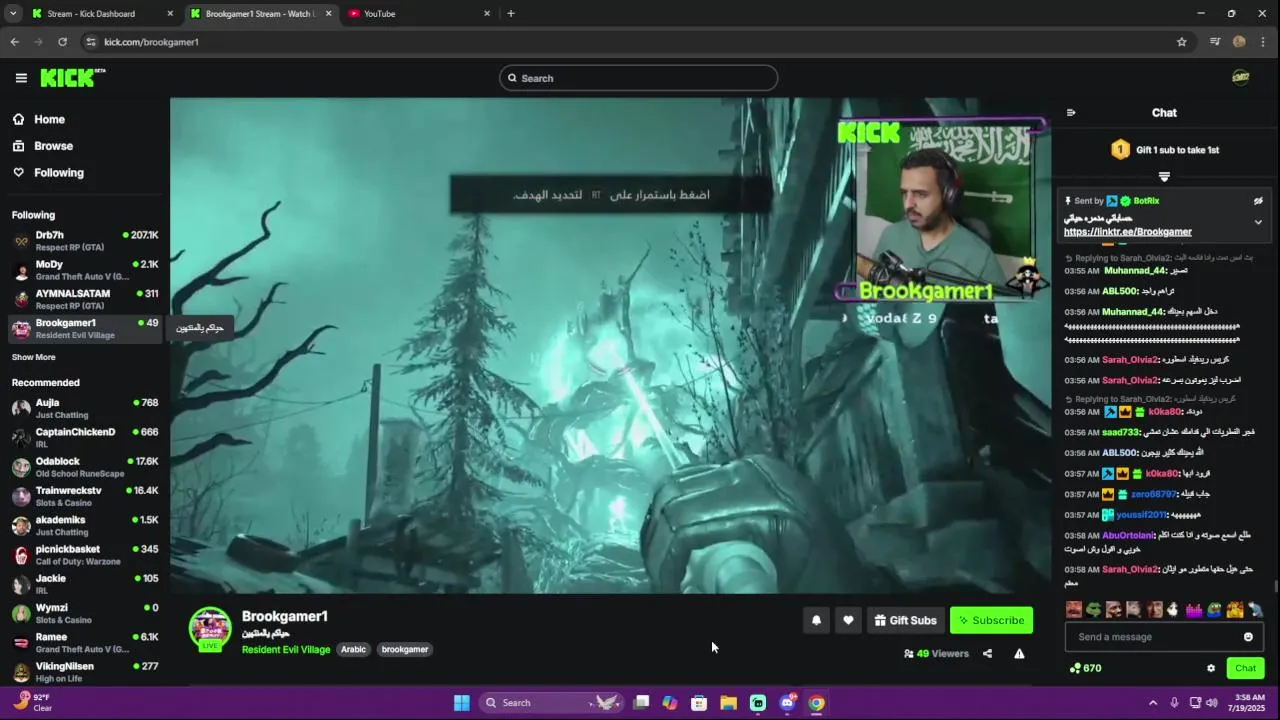This screenshot has width=1280, height=720.
Task: Open VikingNilsen recommended channel
Action: (x=85, y=672)
